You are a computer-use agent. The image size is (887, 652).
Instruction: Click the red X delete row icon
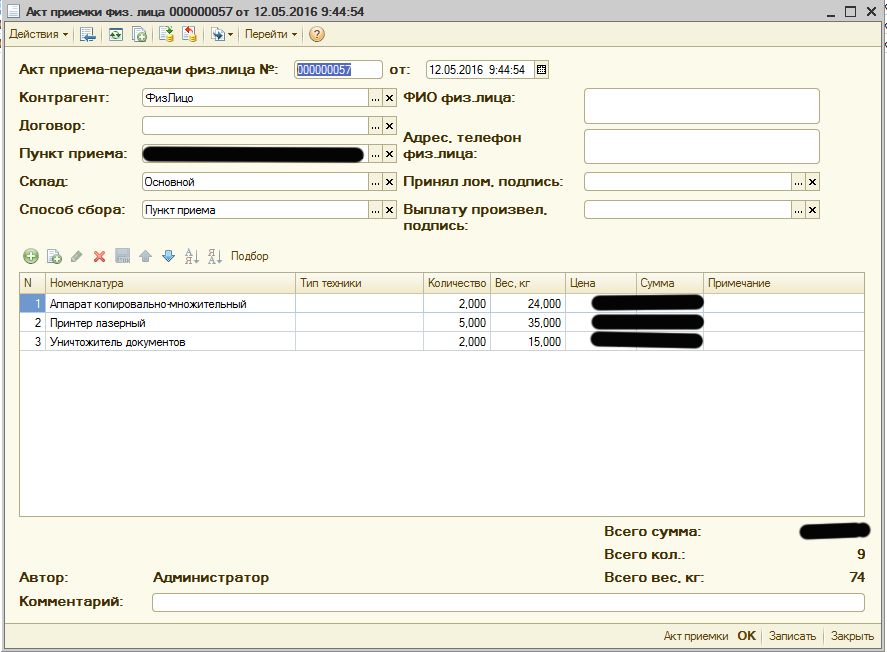pos(99,256)
